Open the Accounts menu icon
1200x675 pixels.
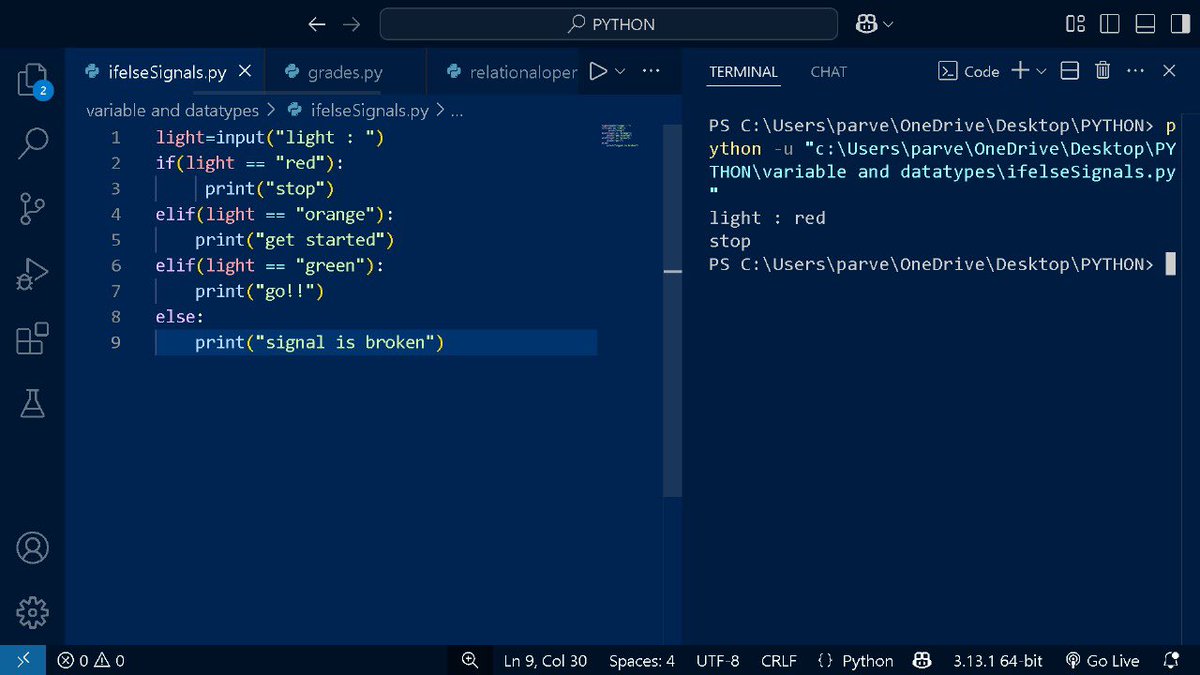tap(33, 547)
